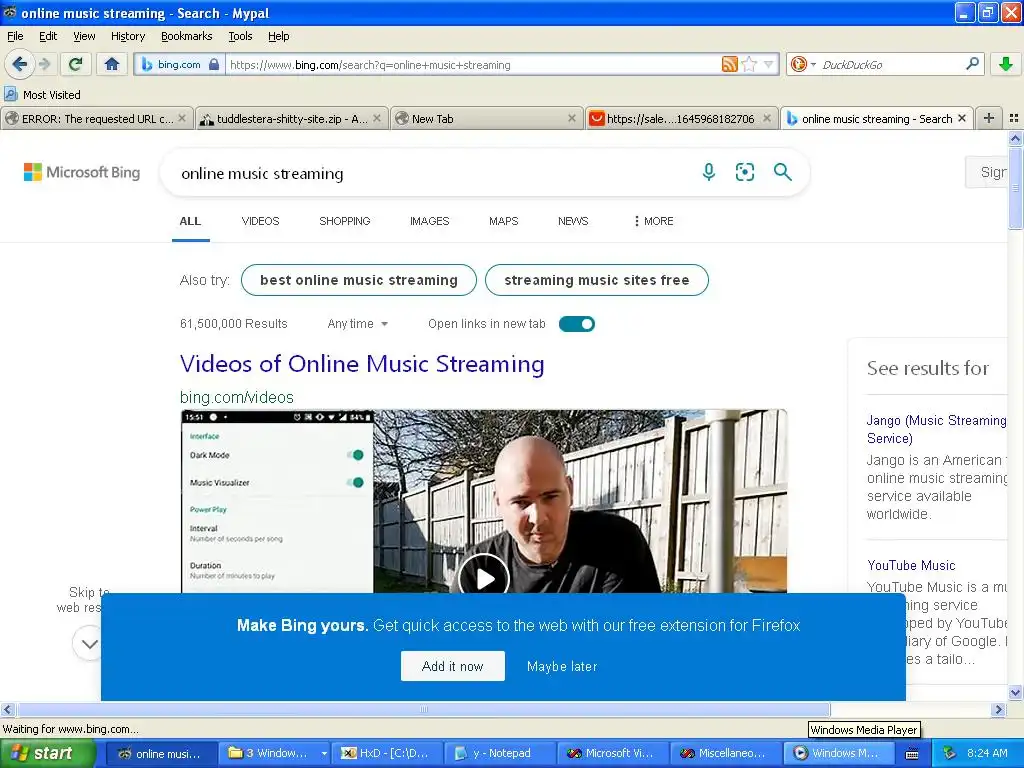Click the on-screen keyboard tray icon
The width and height of the screenshot is (1024, 768).
(912, 754)
